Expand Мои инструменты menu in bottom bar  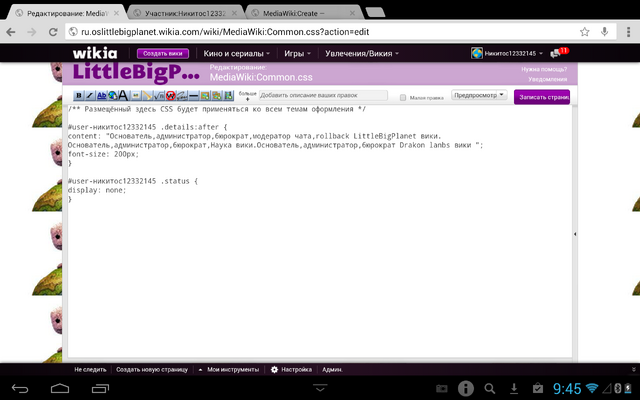click(229, 369)
